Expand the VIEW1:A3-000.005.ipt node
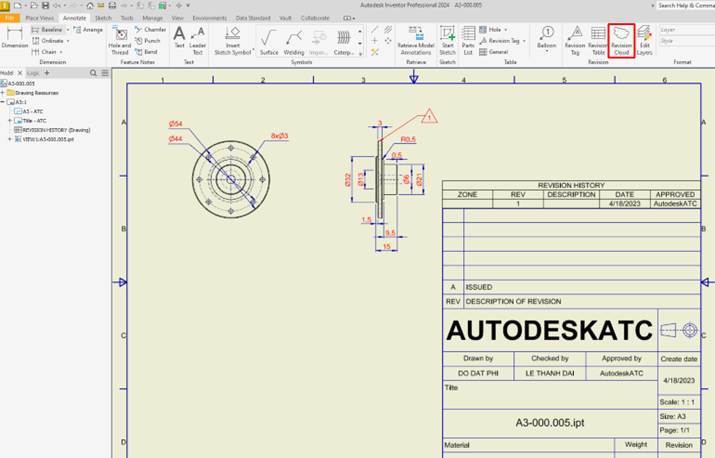Viewport: 715px width, 458px height. [10, 139]
